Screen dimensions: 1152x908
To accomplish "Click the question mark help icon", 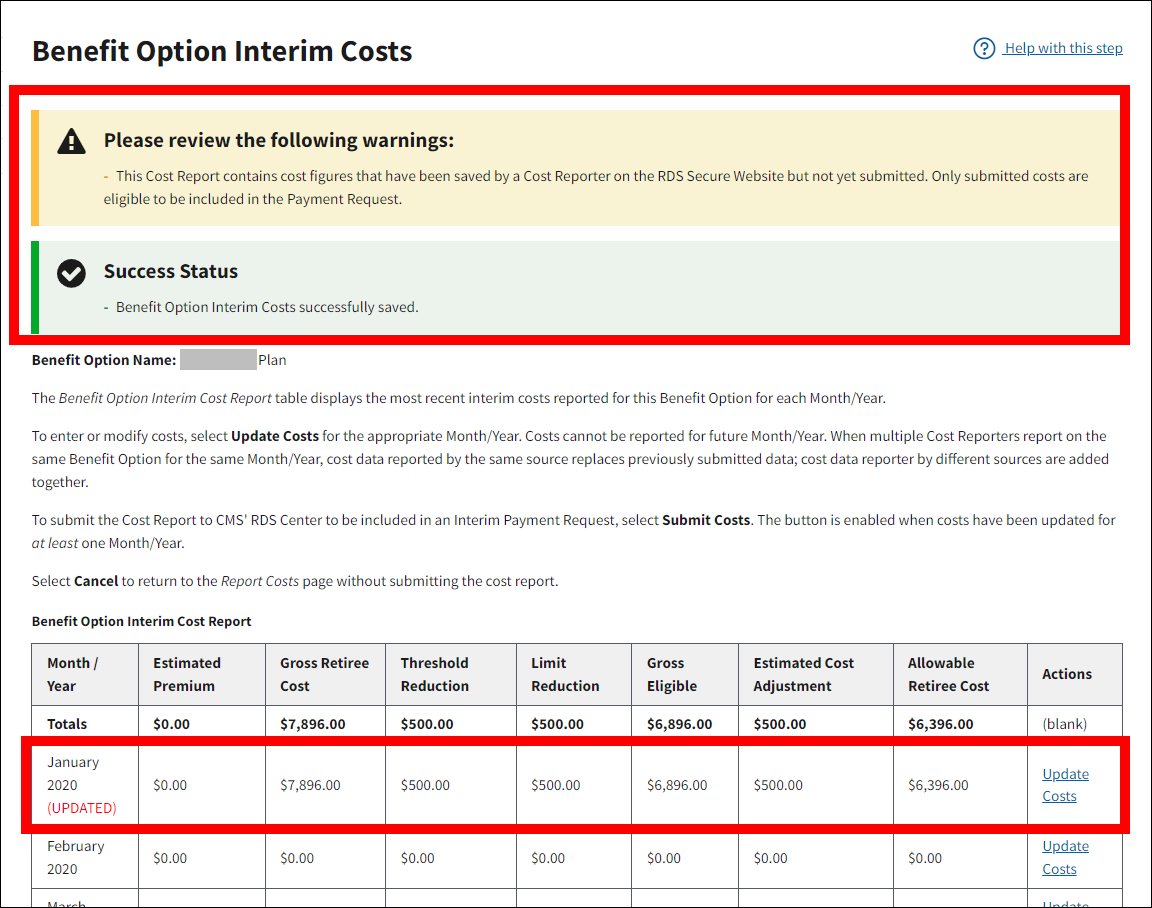I will coord(984,48).
